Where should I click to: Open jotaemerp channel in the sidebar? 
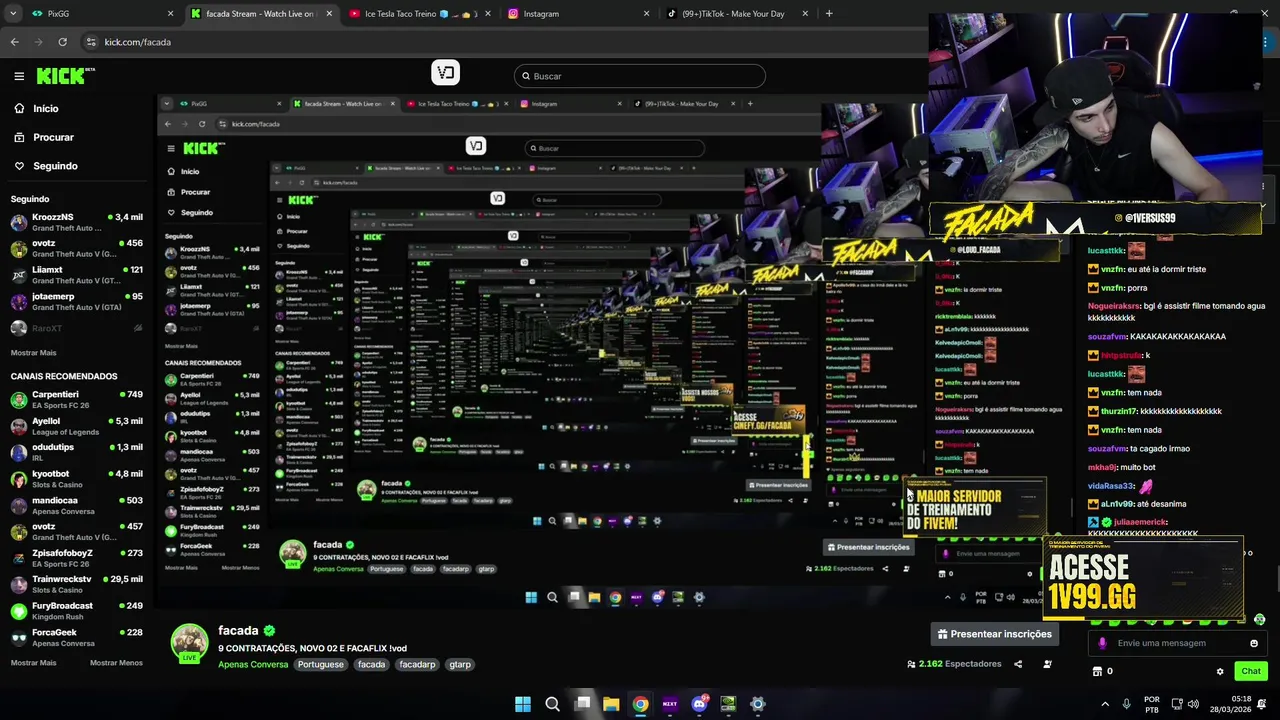pyautogui.click(x=76, y=301)
